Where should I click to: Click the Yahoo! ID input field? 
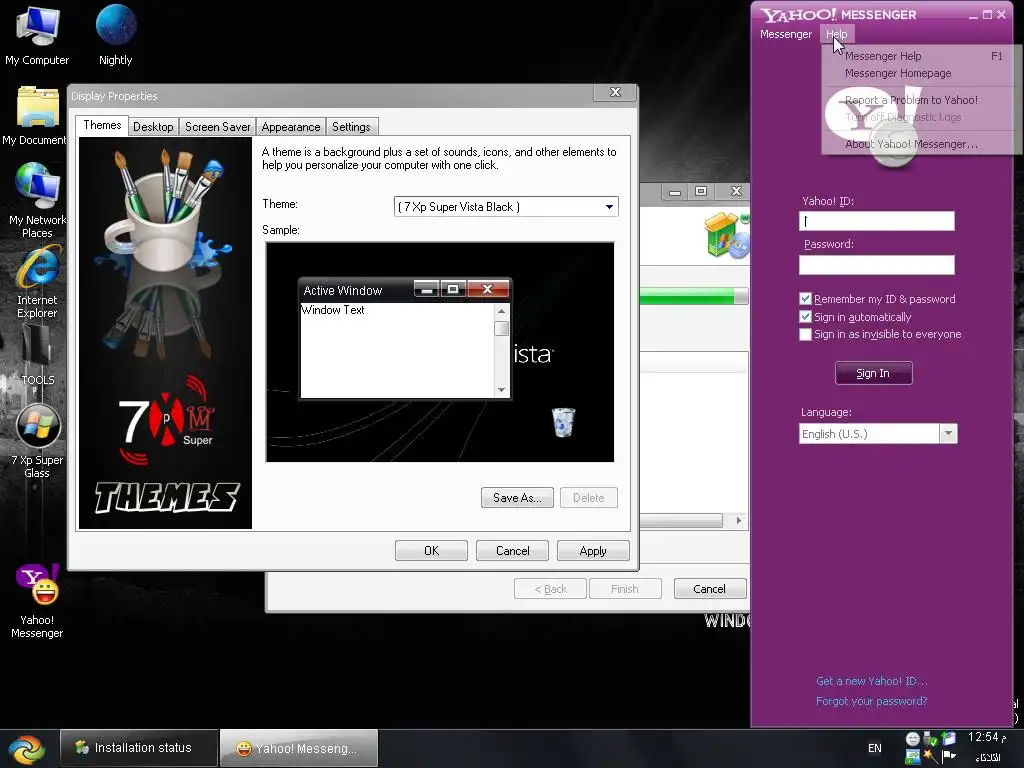[x=876, y=221]
